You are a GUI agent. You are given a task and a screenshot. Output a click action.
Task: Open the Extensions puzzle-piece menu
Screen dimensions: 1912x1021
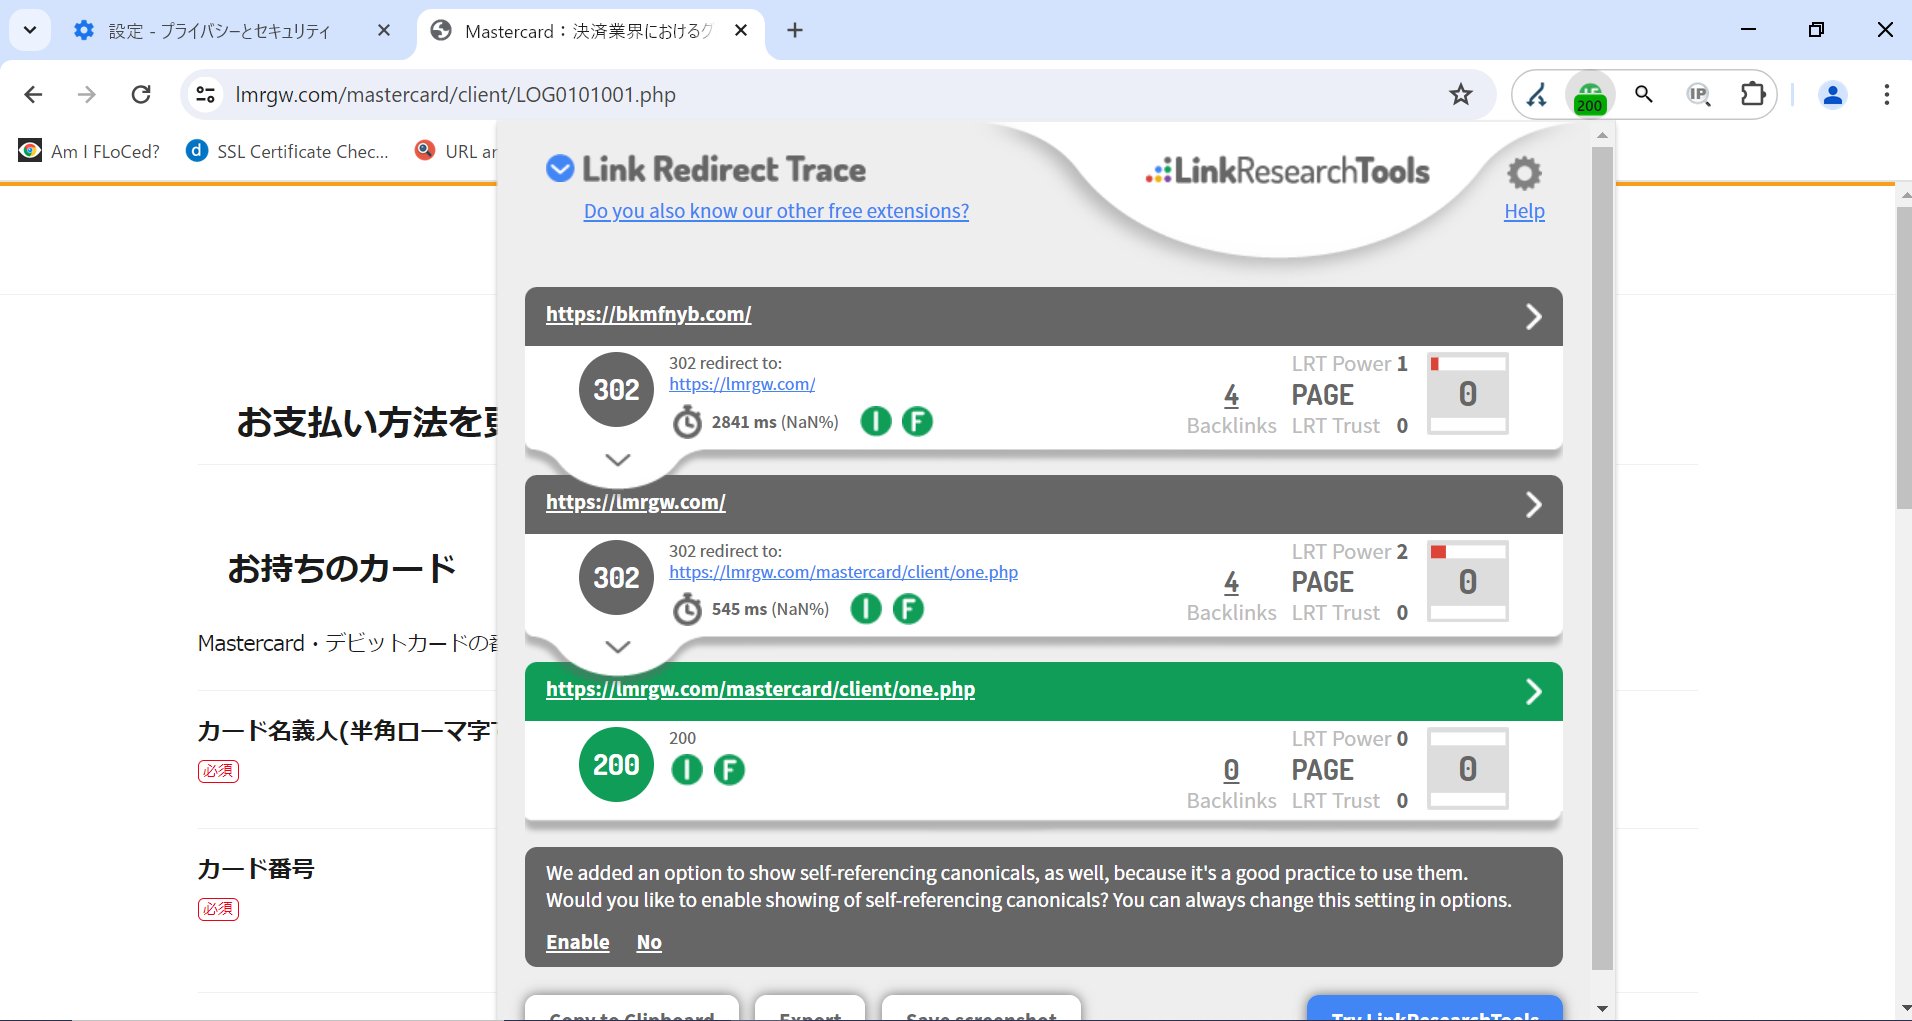tap(1752, 95)
